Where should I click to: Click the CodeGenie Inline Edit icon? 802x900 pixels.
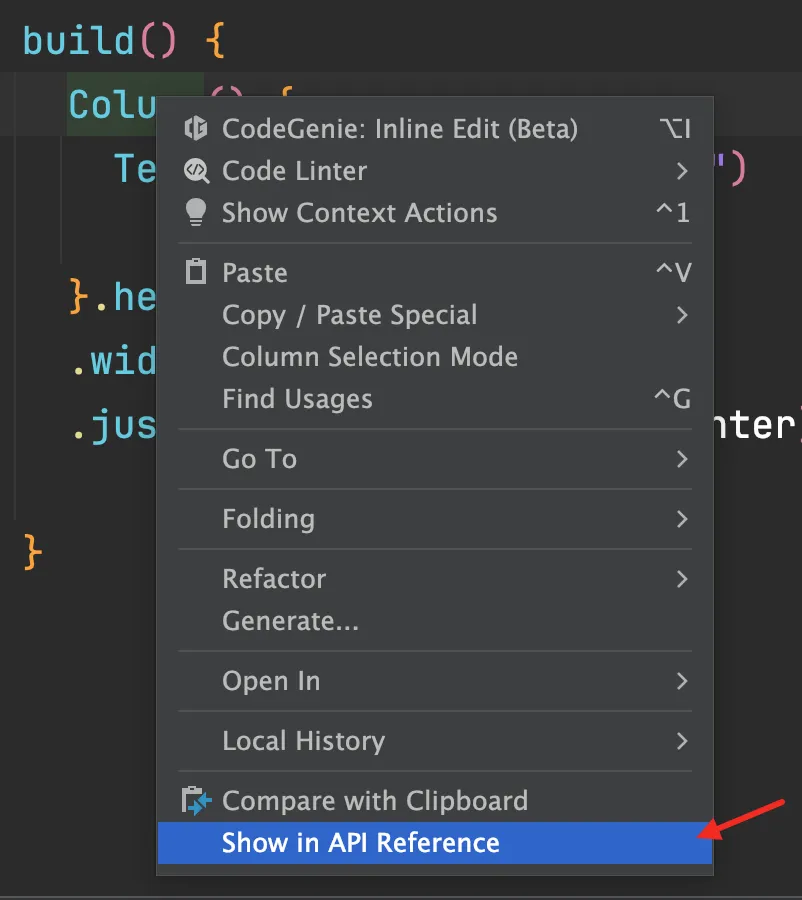(196, 128)
